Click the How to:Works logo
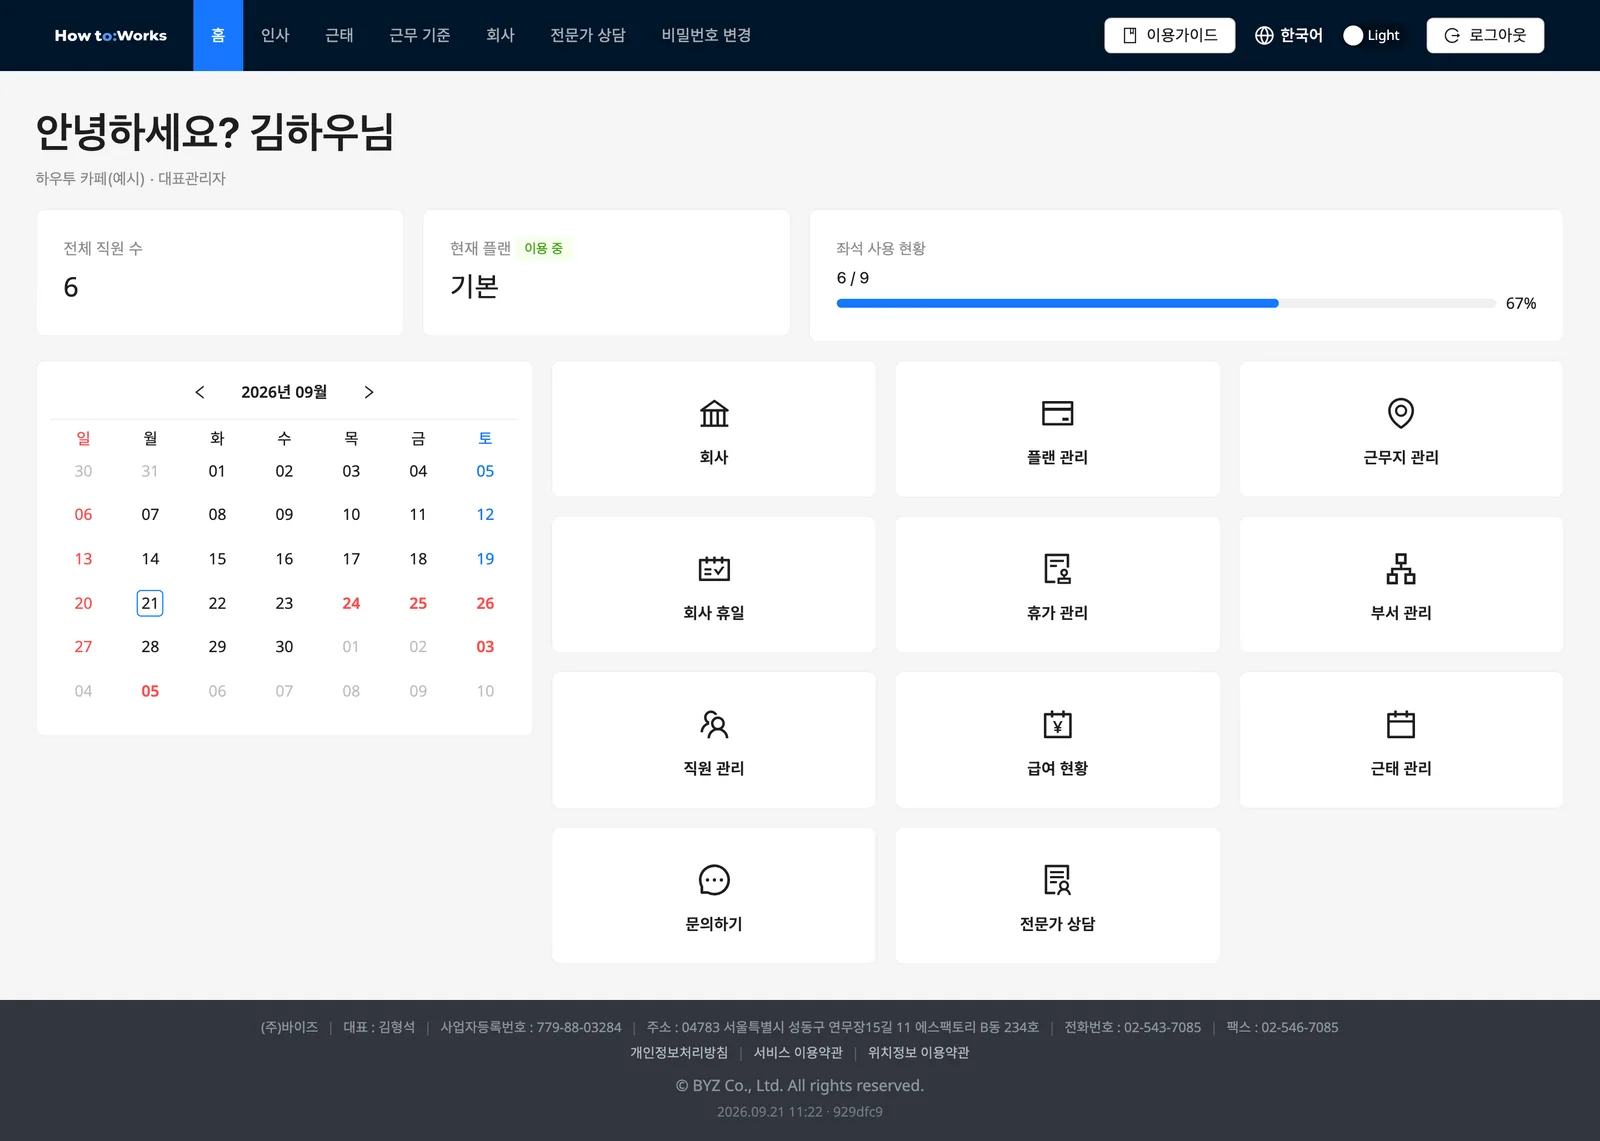 pyautogui.click(x=111, y=35)
